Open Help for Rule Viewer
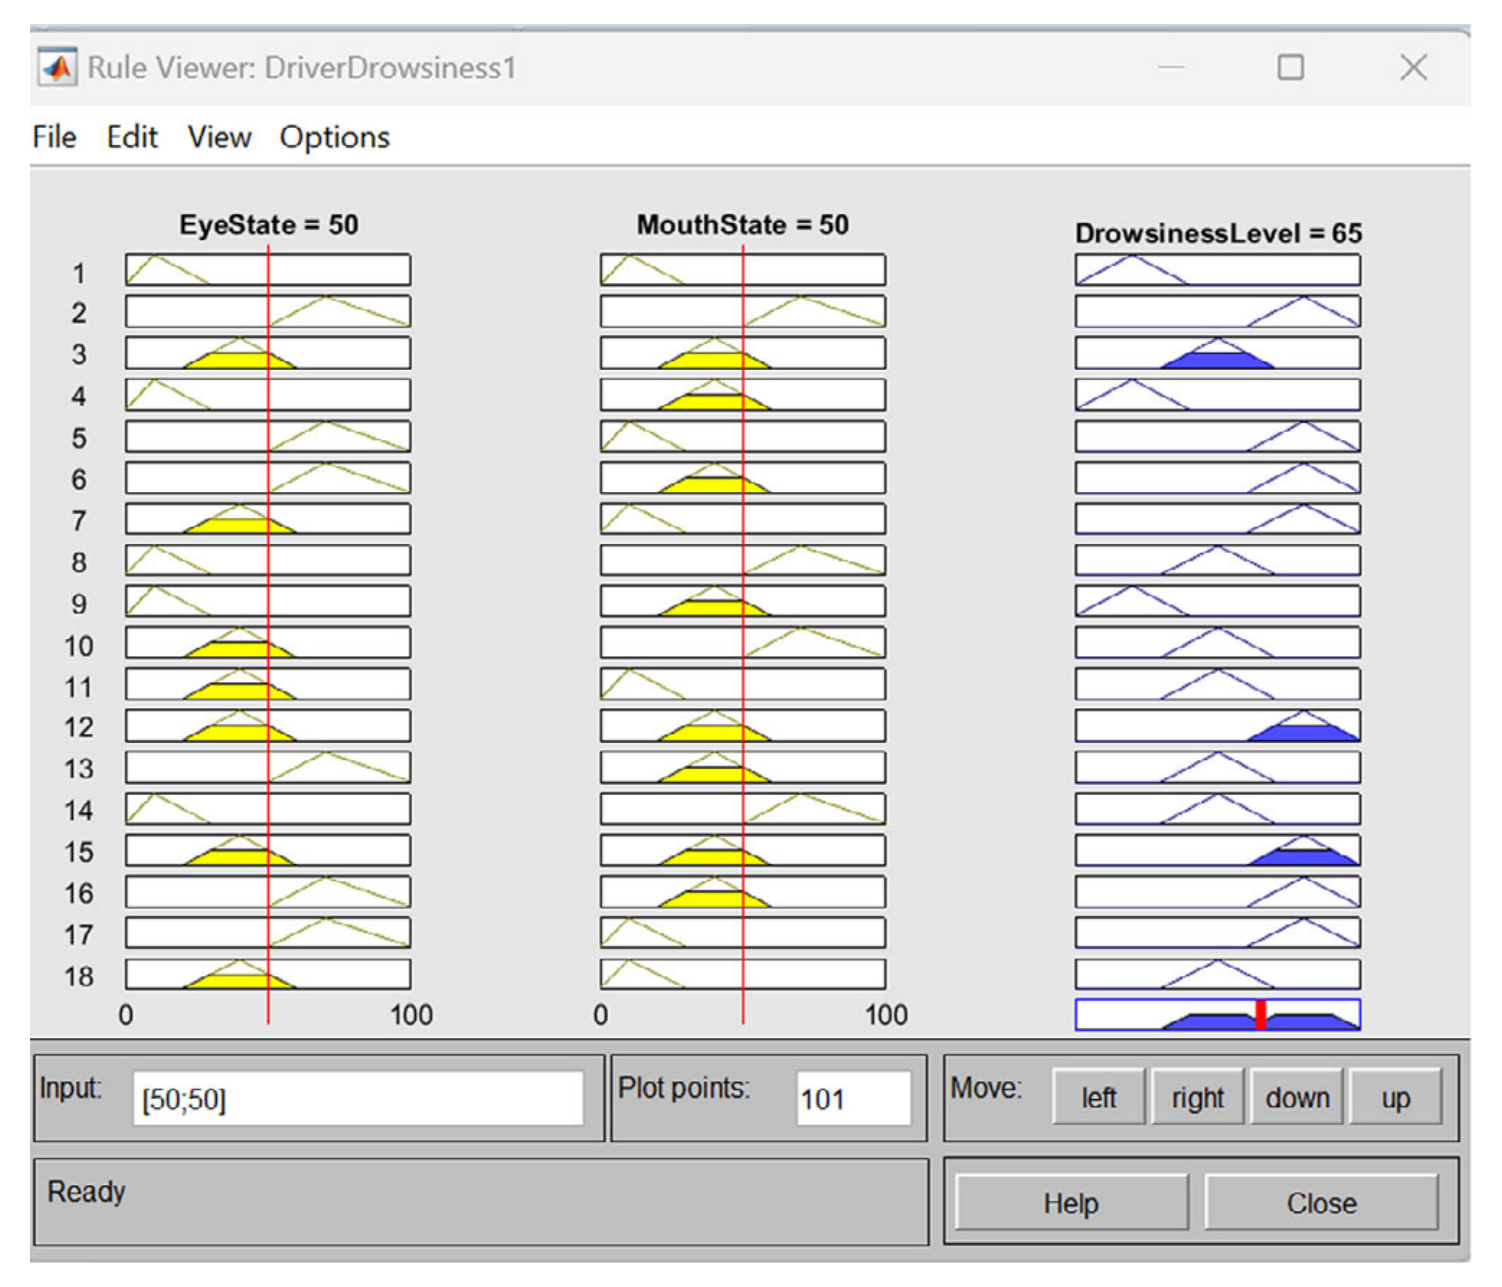This screenshot has width=1502, height=1287. (x=1072, y=1202)
